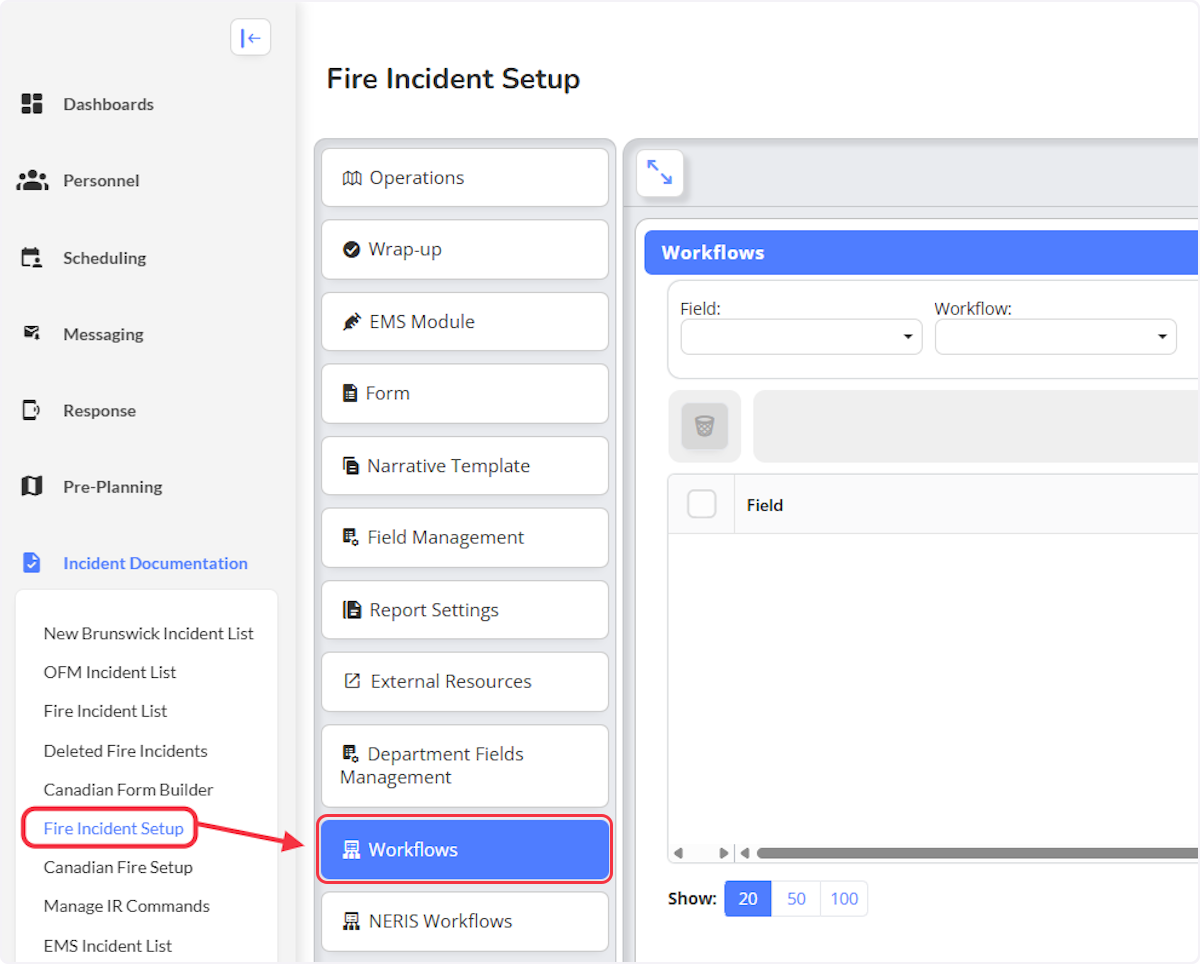Open Messaging in the sidebar
The image size is (1200, 964).
click(x=103, y=334)
